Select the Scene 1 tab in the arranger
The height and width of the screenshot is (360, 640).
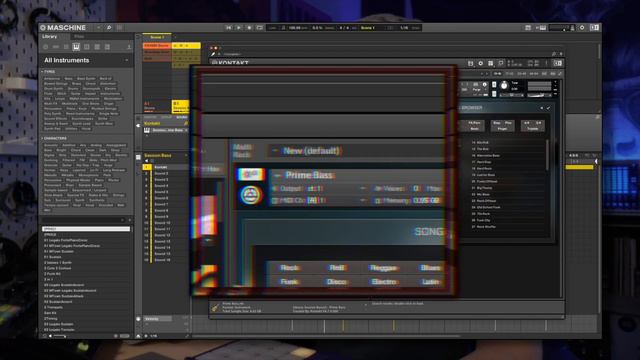click(x=157, y=37)
